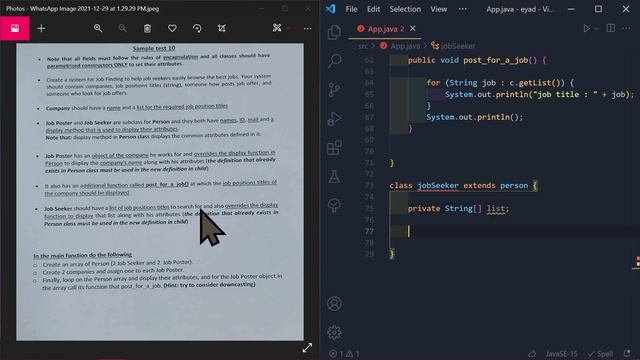640x360 pixels.
Task: Split the editor to the right
Action: 611,28
